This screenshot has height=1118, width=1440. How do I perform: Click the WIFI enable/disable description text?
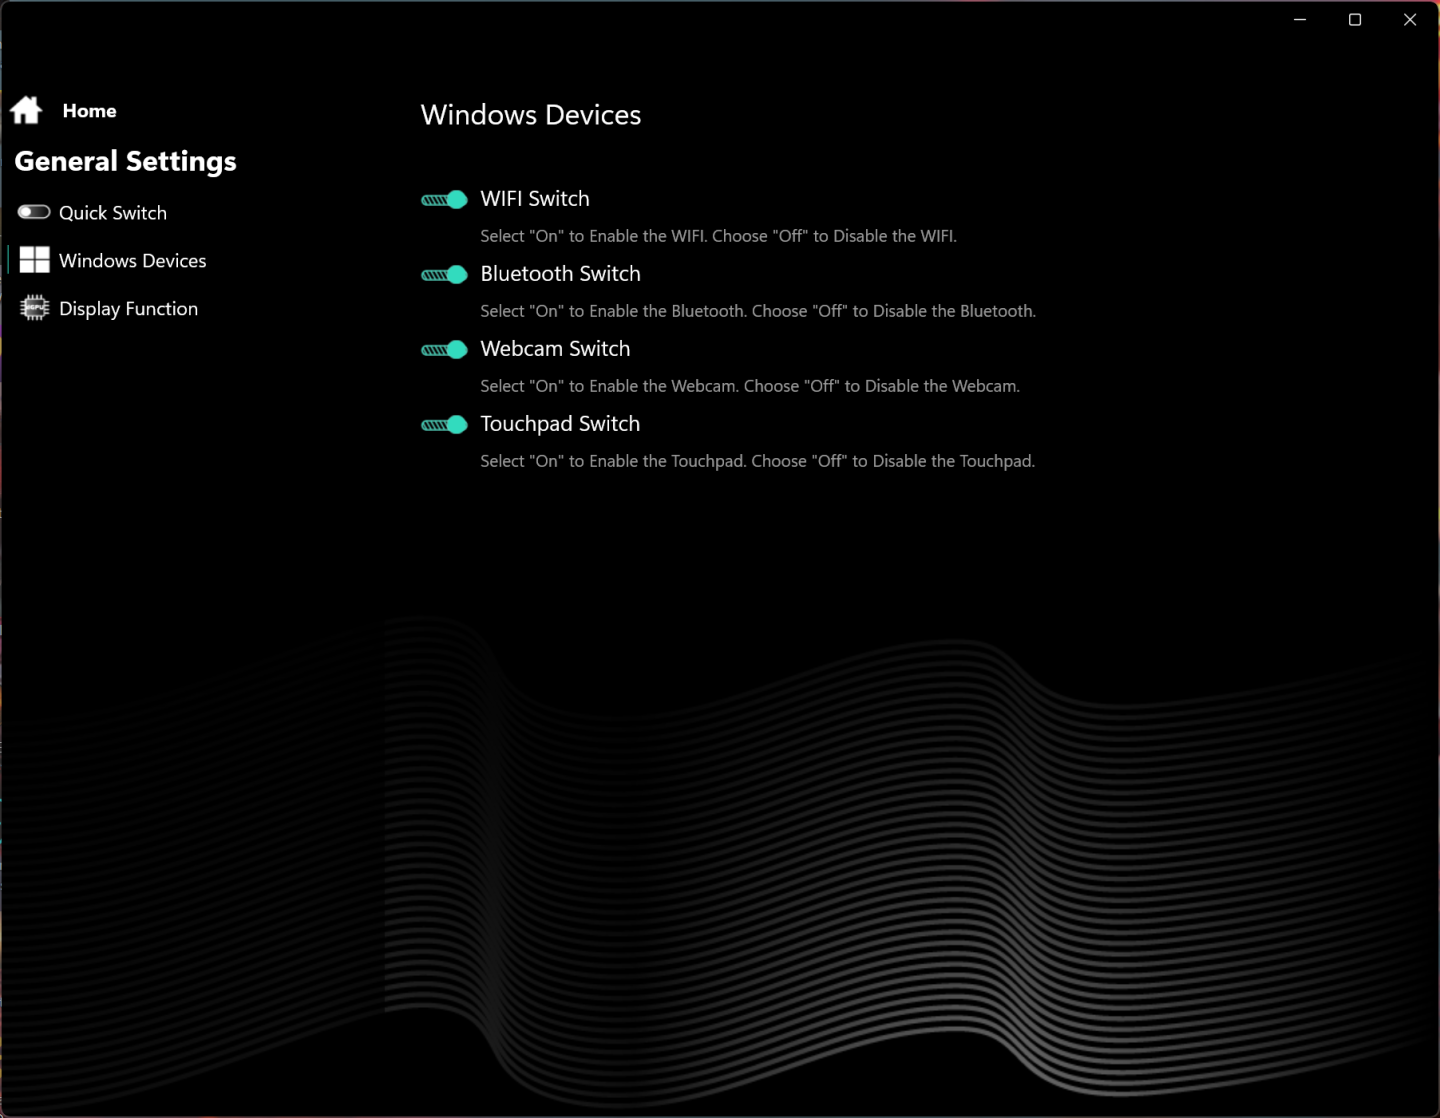pyautogui.click(x=719, y=236)
